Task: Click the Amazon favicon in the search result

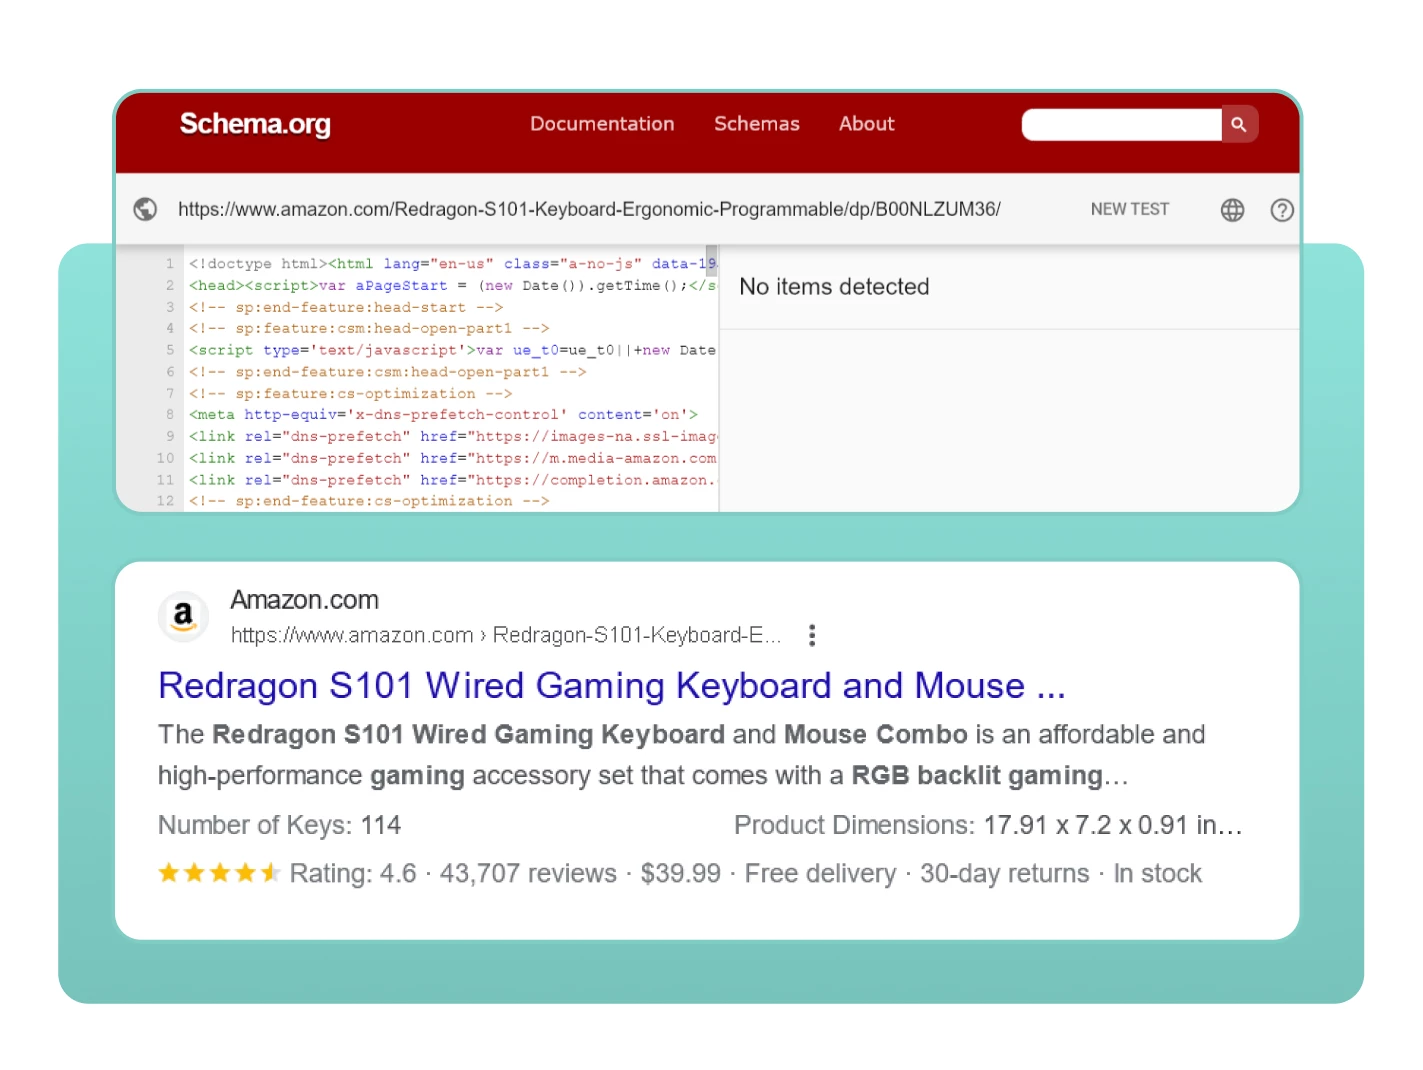Action: tap(183, 616)
